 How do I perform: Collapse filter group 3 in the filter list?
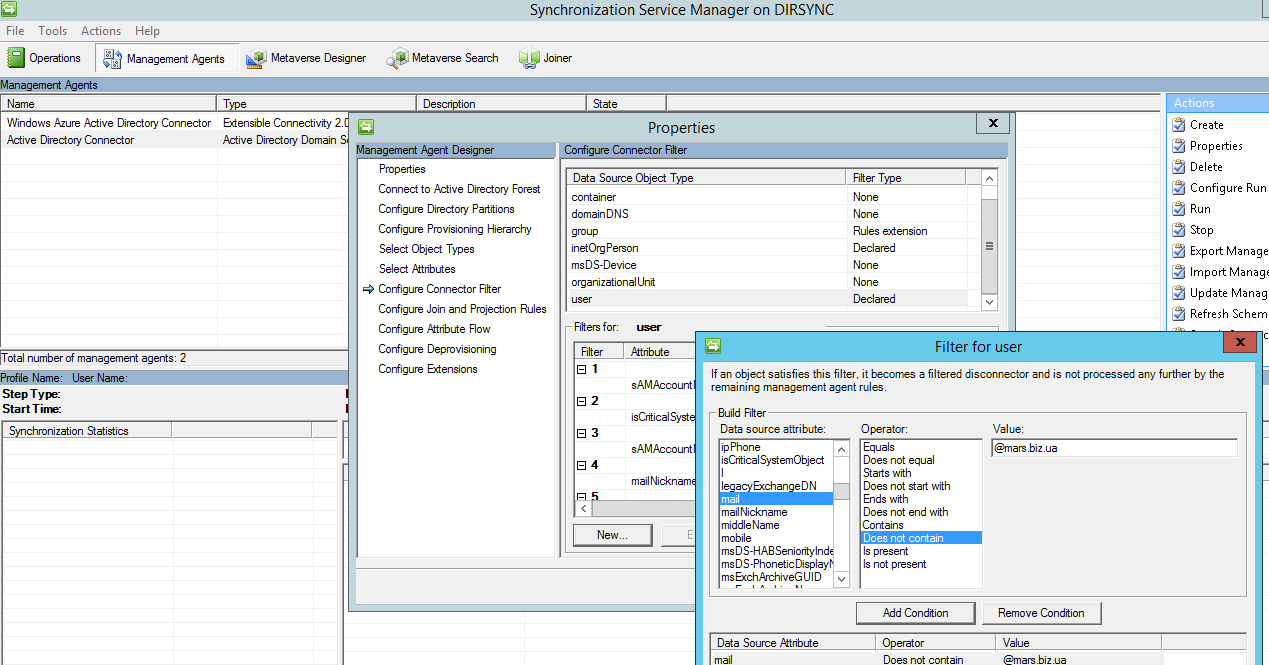click(x=583, y=433)
